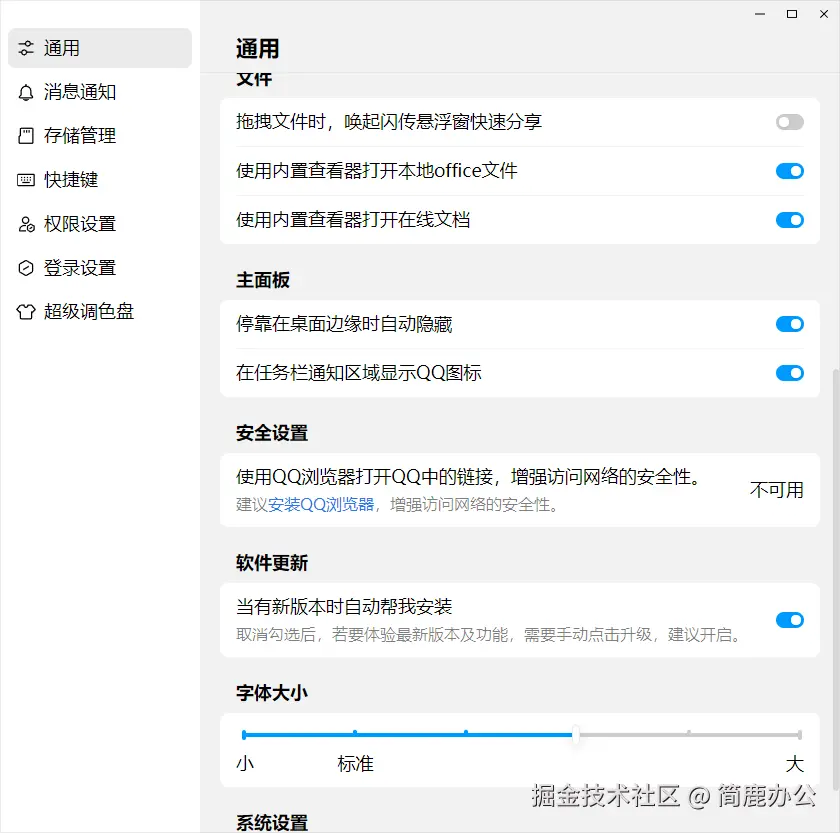
Task: Disable opening local office files with built-in viewer
Action: tap(789, 170)
